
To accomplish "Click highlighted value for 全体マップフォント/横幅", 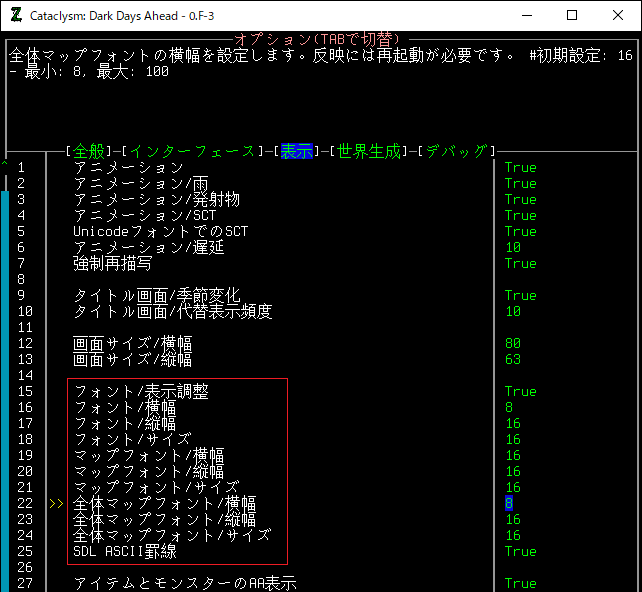I will click(509, 503).
